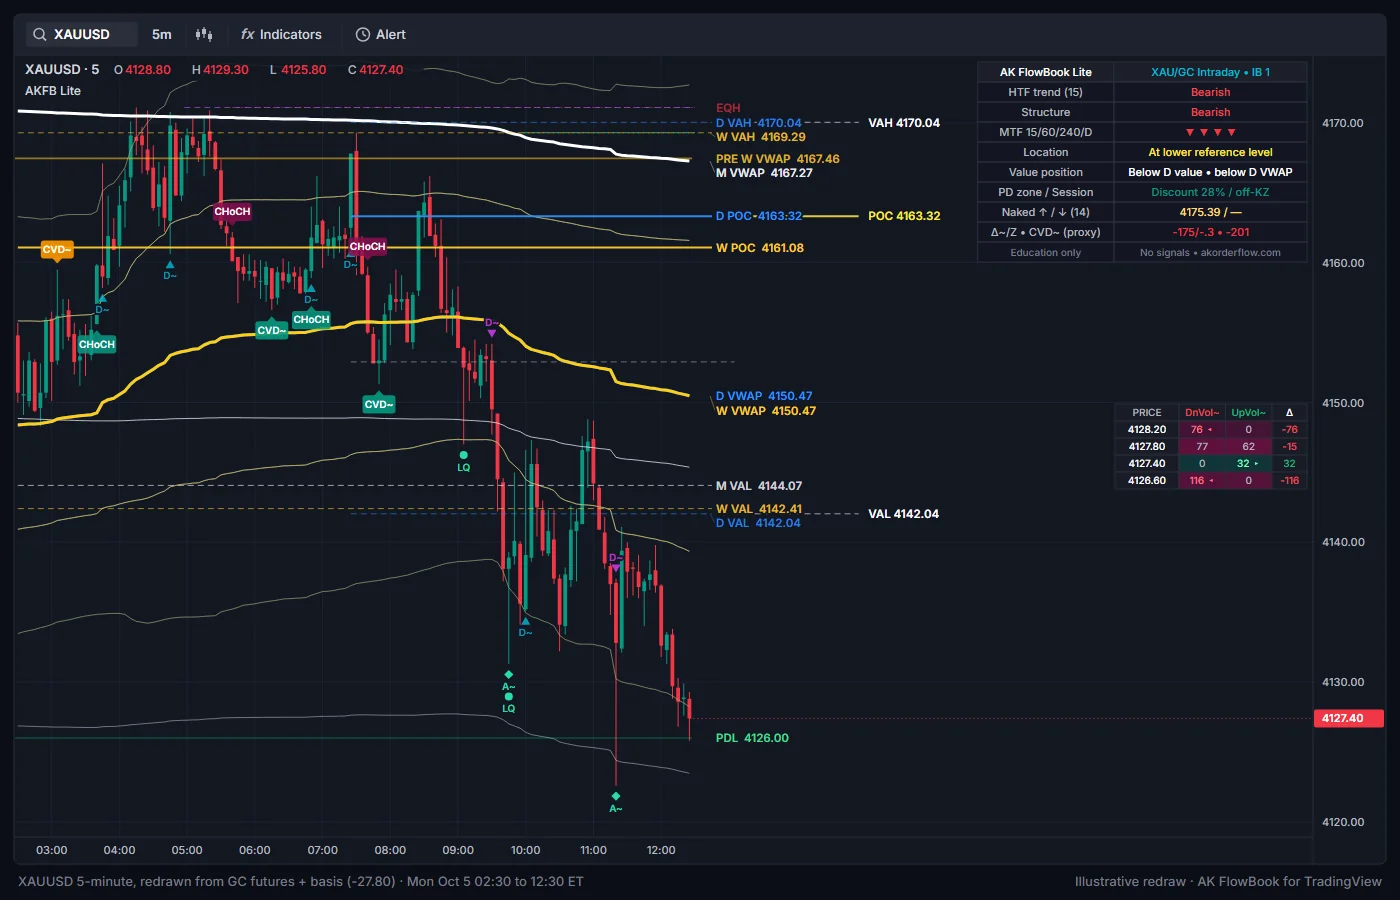Select the 4126.60 row in the price ladder
1400x900 pixels.
1211,481
